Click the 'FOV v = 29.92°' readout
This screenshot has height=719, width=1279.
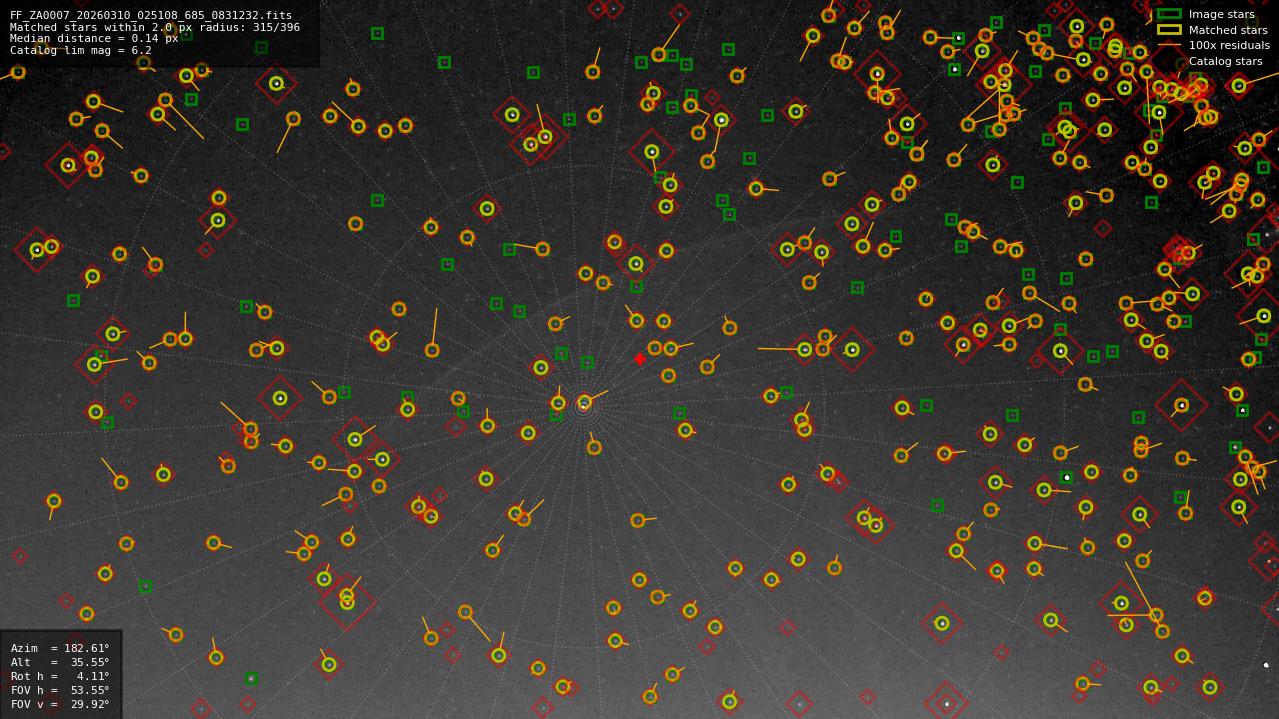(x=60, y=704)
